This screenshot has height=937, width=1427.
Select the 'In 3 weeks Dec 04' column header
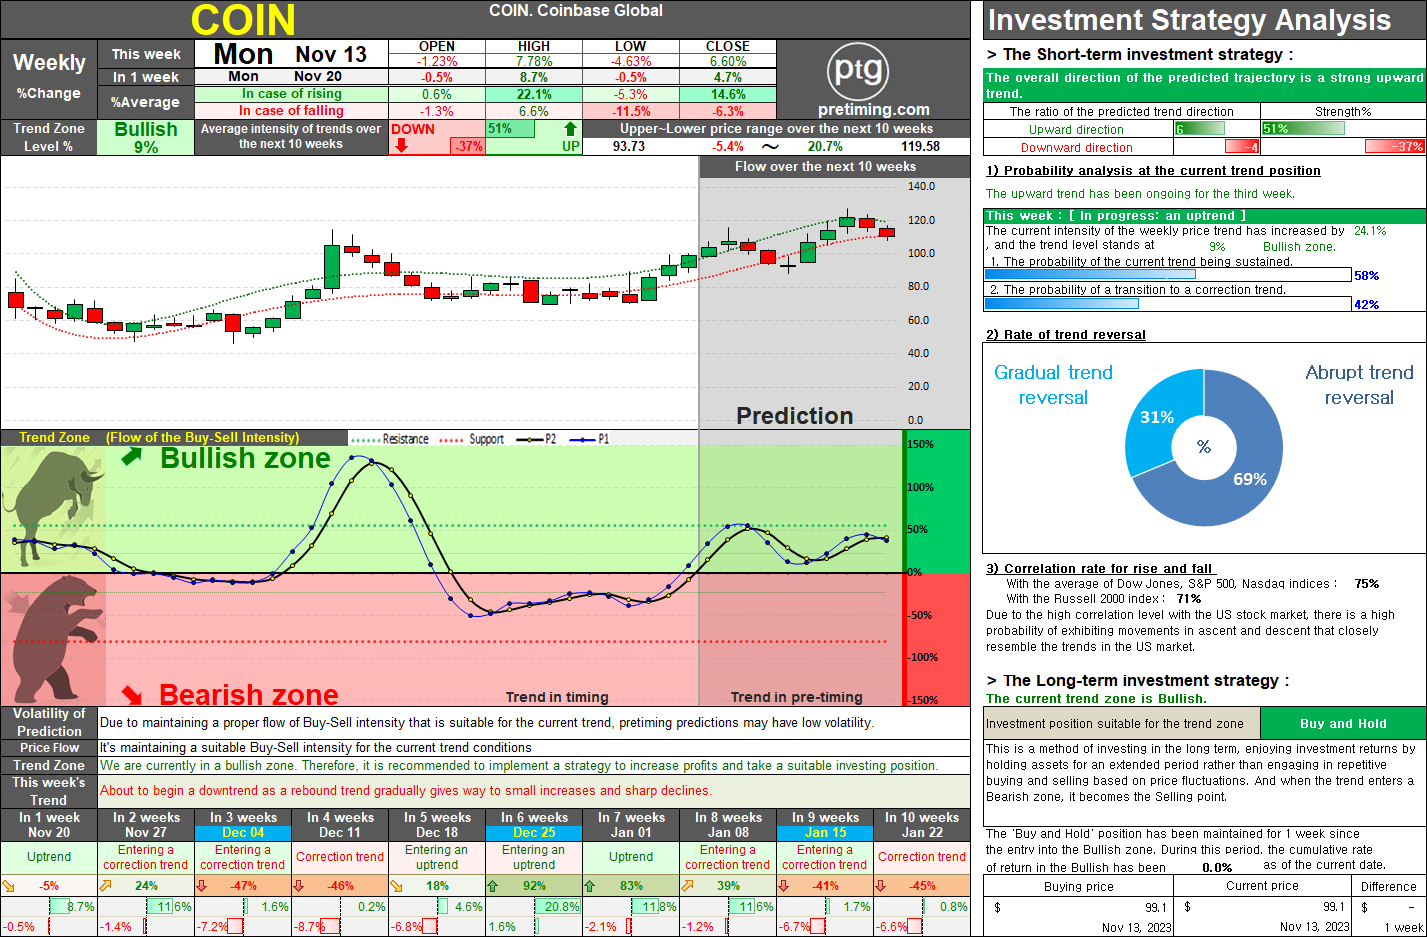(243, 825)
